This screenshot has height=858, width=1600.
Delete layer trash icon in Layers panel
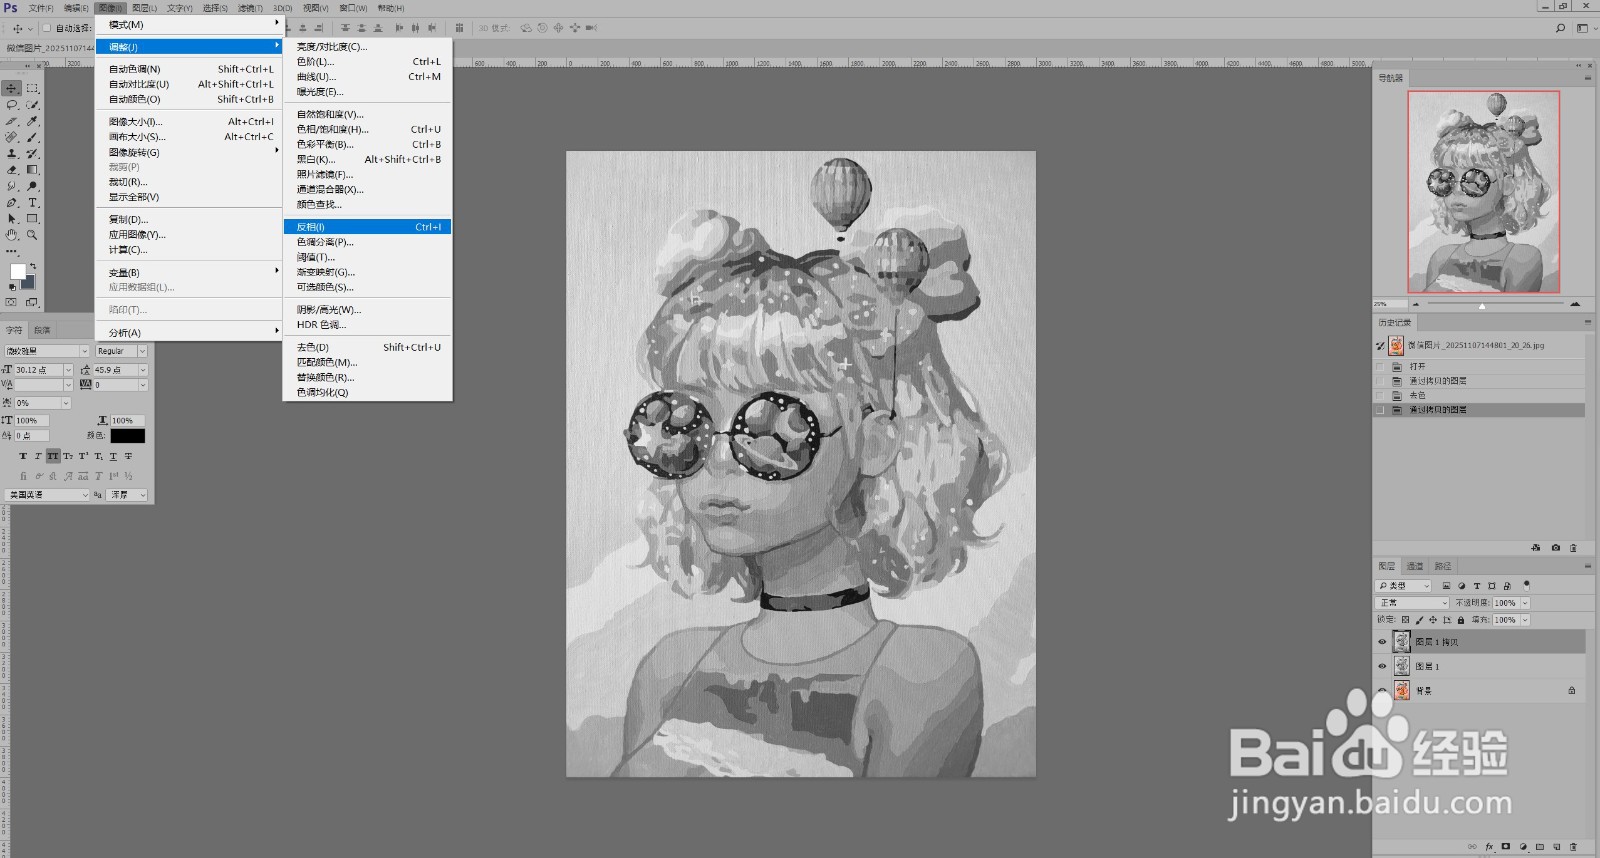click(x=1573, y=847)
